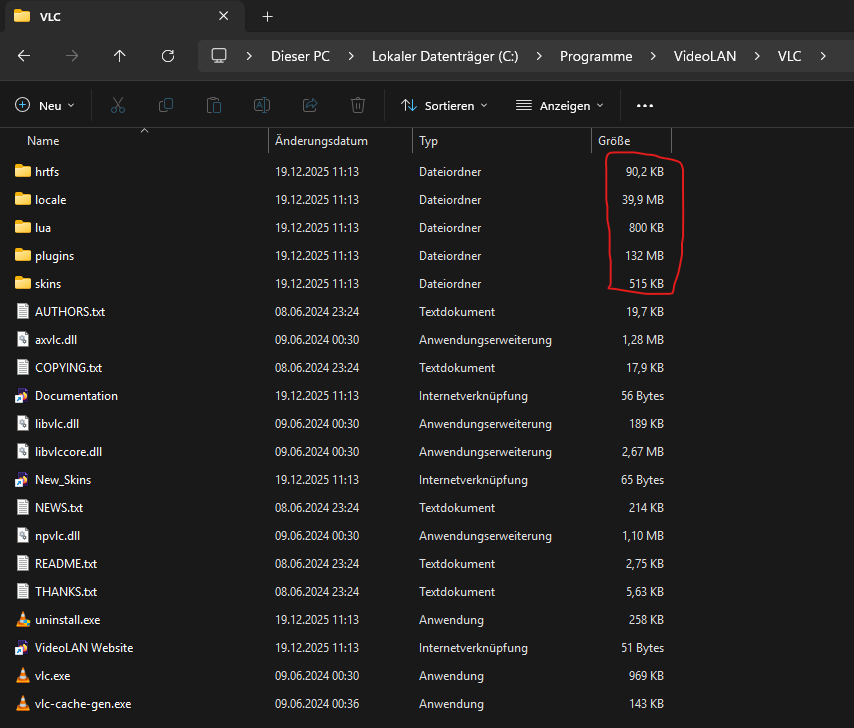
Task: Select the AUTHORS.txt document icon
Action: pyautogui.click(x=23, y=311)
